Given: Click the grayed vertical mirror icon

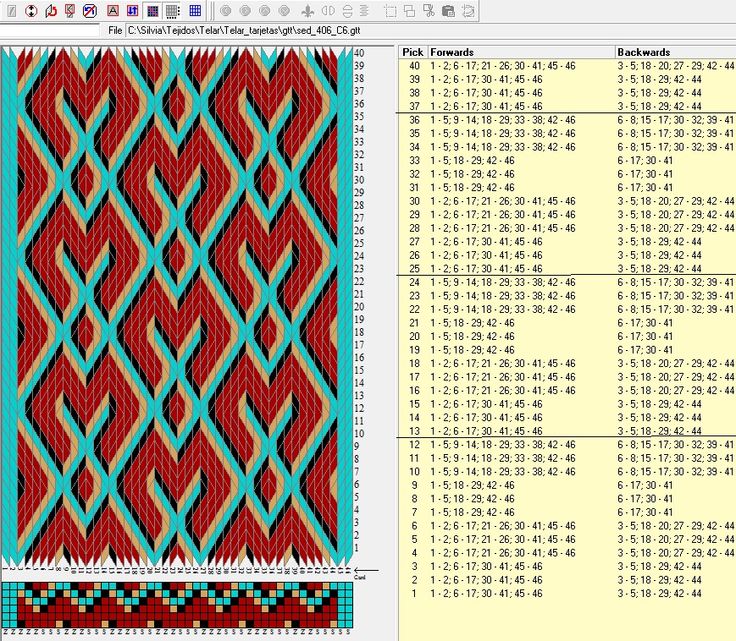Looking at the screenshot, I should click(x=347, y=10).
